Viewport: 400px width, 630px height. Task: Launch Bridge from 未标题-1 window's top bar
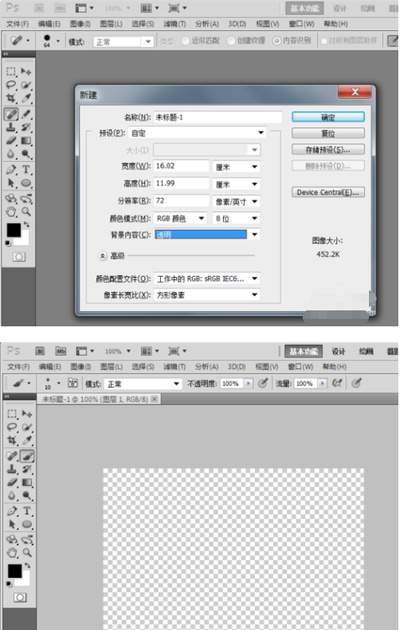coord(40,351)
